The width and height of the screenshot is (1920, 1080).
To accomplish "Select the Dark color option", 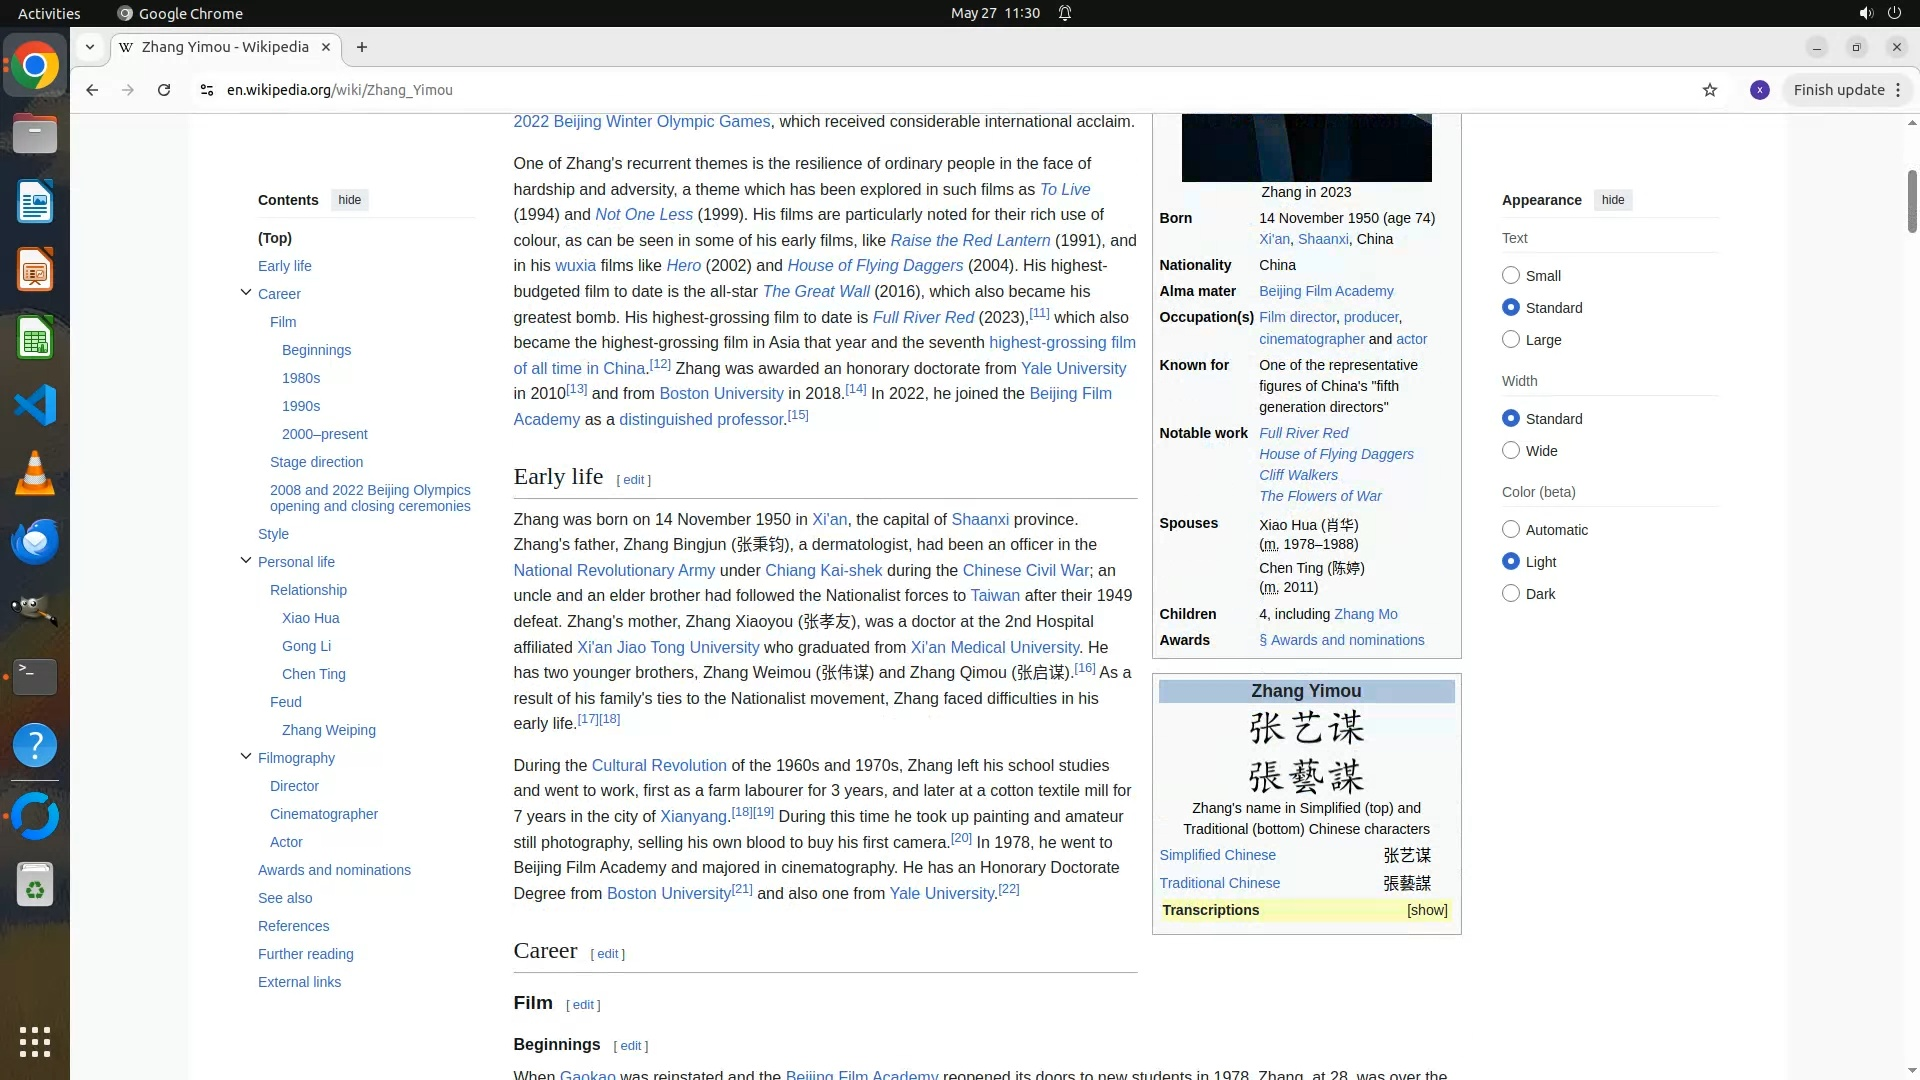I will (x=1511, y=594).
